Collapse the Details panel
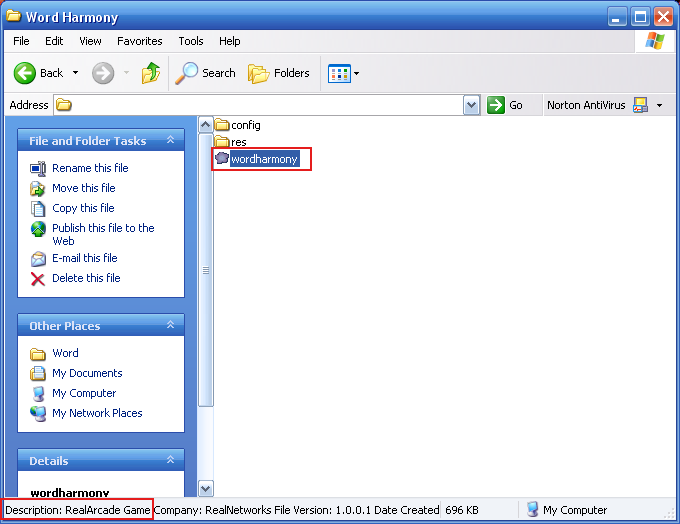 pos(170,460)
